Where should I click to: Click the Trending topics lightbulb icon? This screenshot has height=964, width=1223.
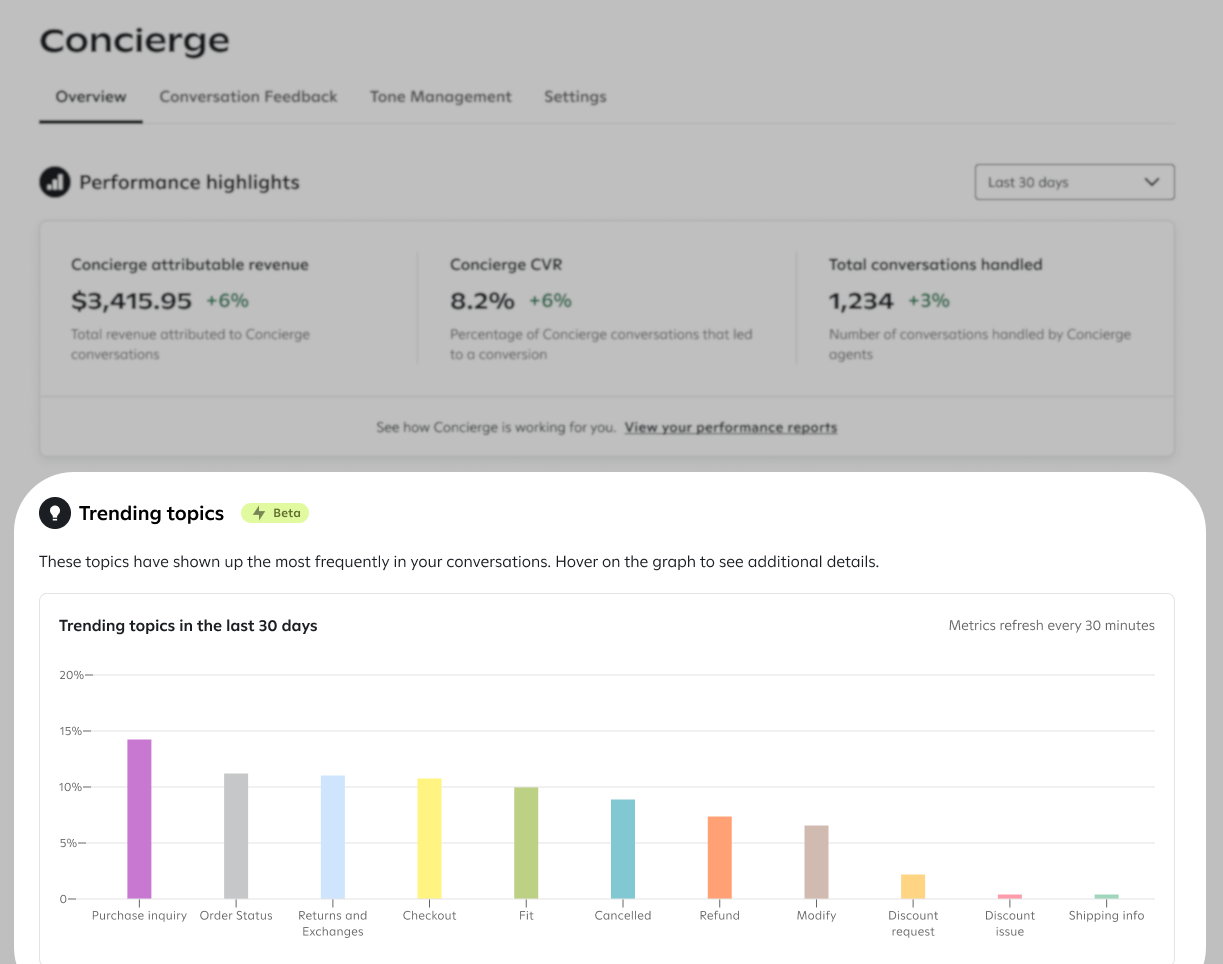click(x=55, y=513)
